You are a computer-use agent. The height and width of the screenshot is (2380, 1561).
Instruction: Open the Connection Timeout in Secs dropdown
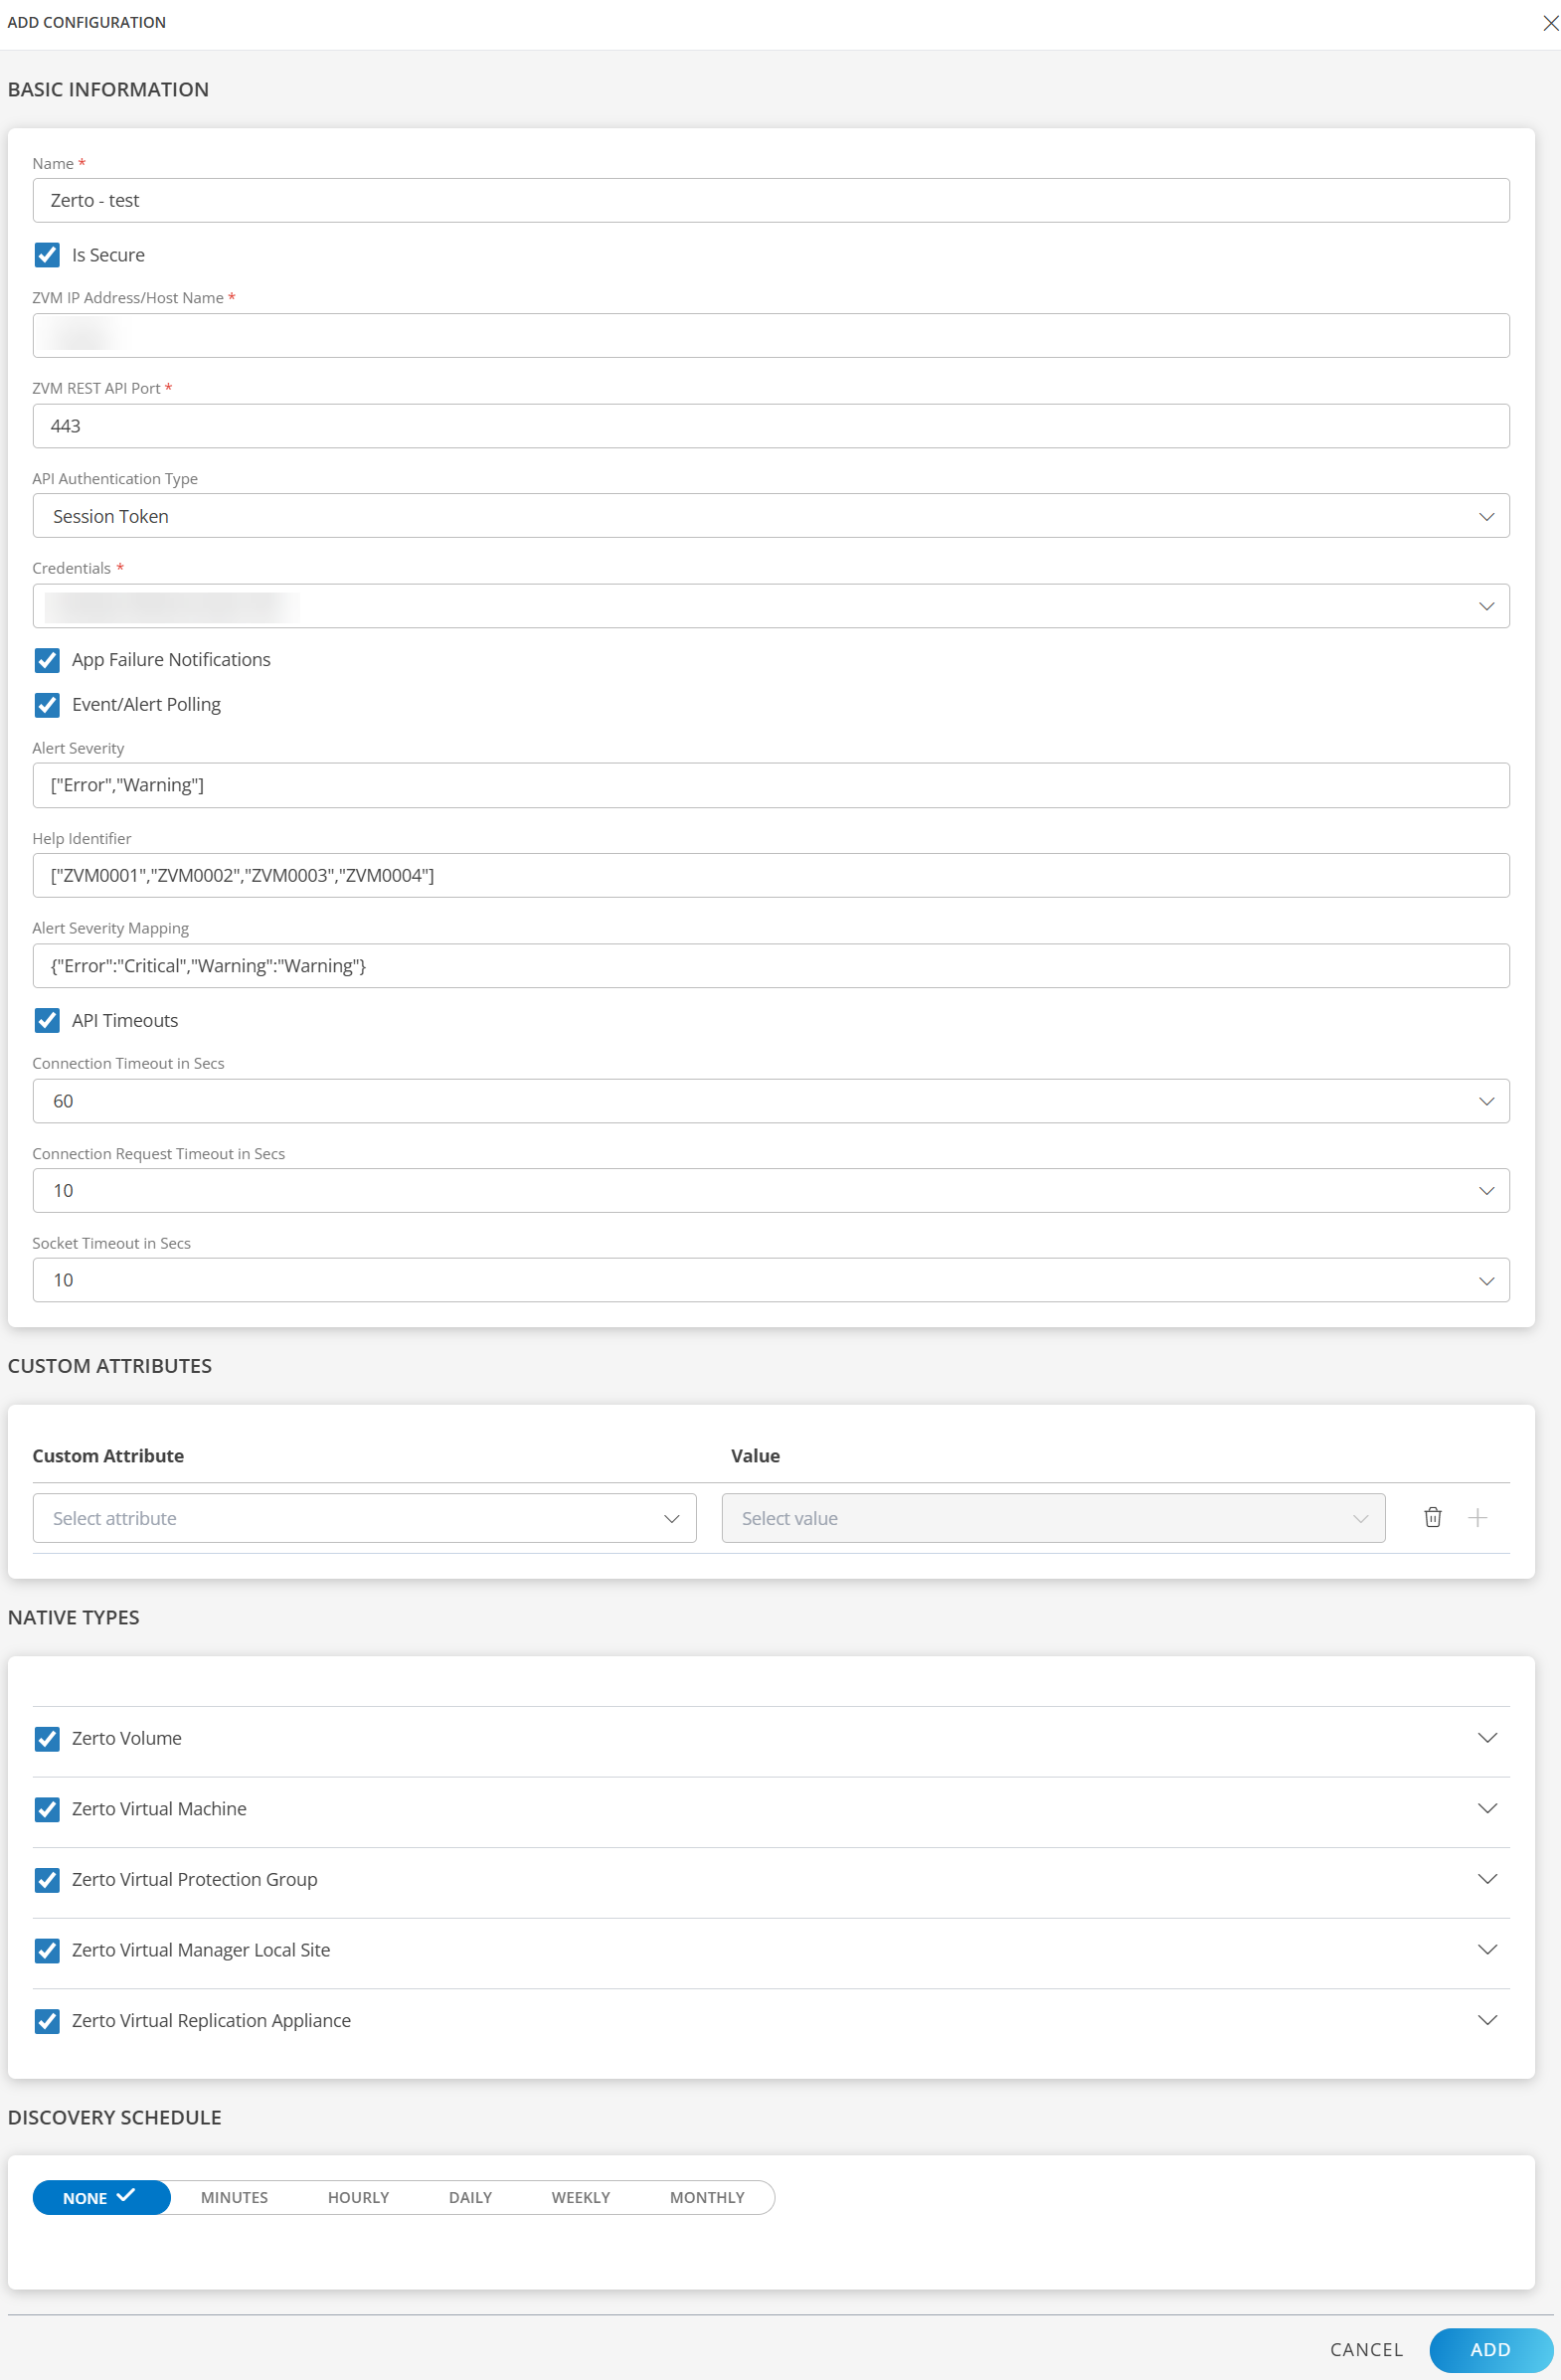(x=770, y=1101)
